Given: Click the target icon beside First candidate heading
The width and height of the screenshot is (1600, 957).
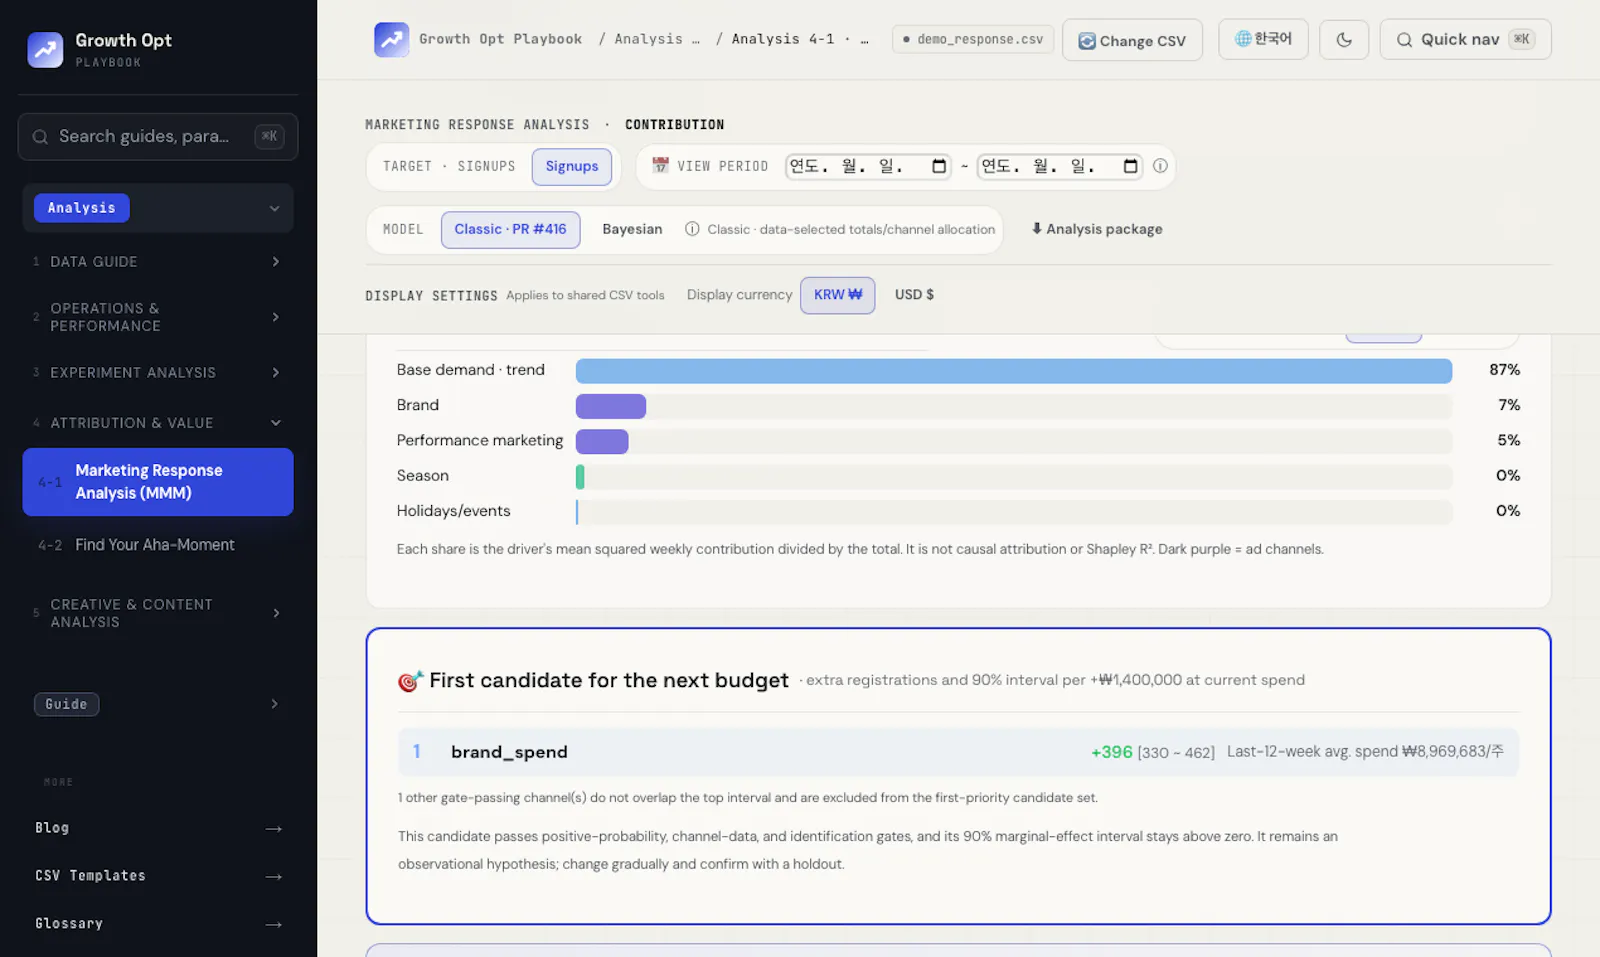Looking at the screenshot, I should [410, 681].
